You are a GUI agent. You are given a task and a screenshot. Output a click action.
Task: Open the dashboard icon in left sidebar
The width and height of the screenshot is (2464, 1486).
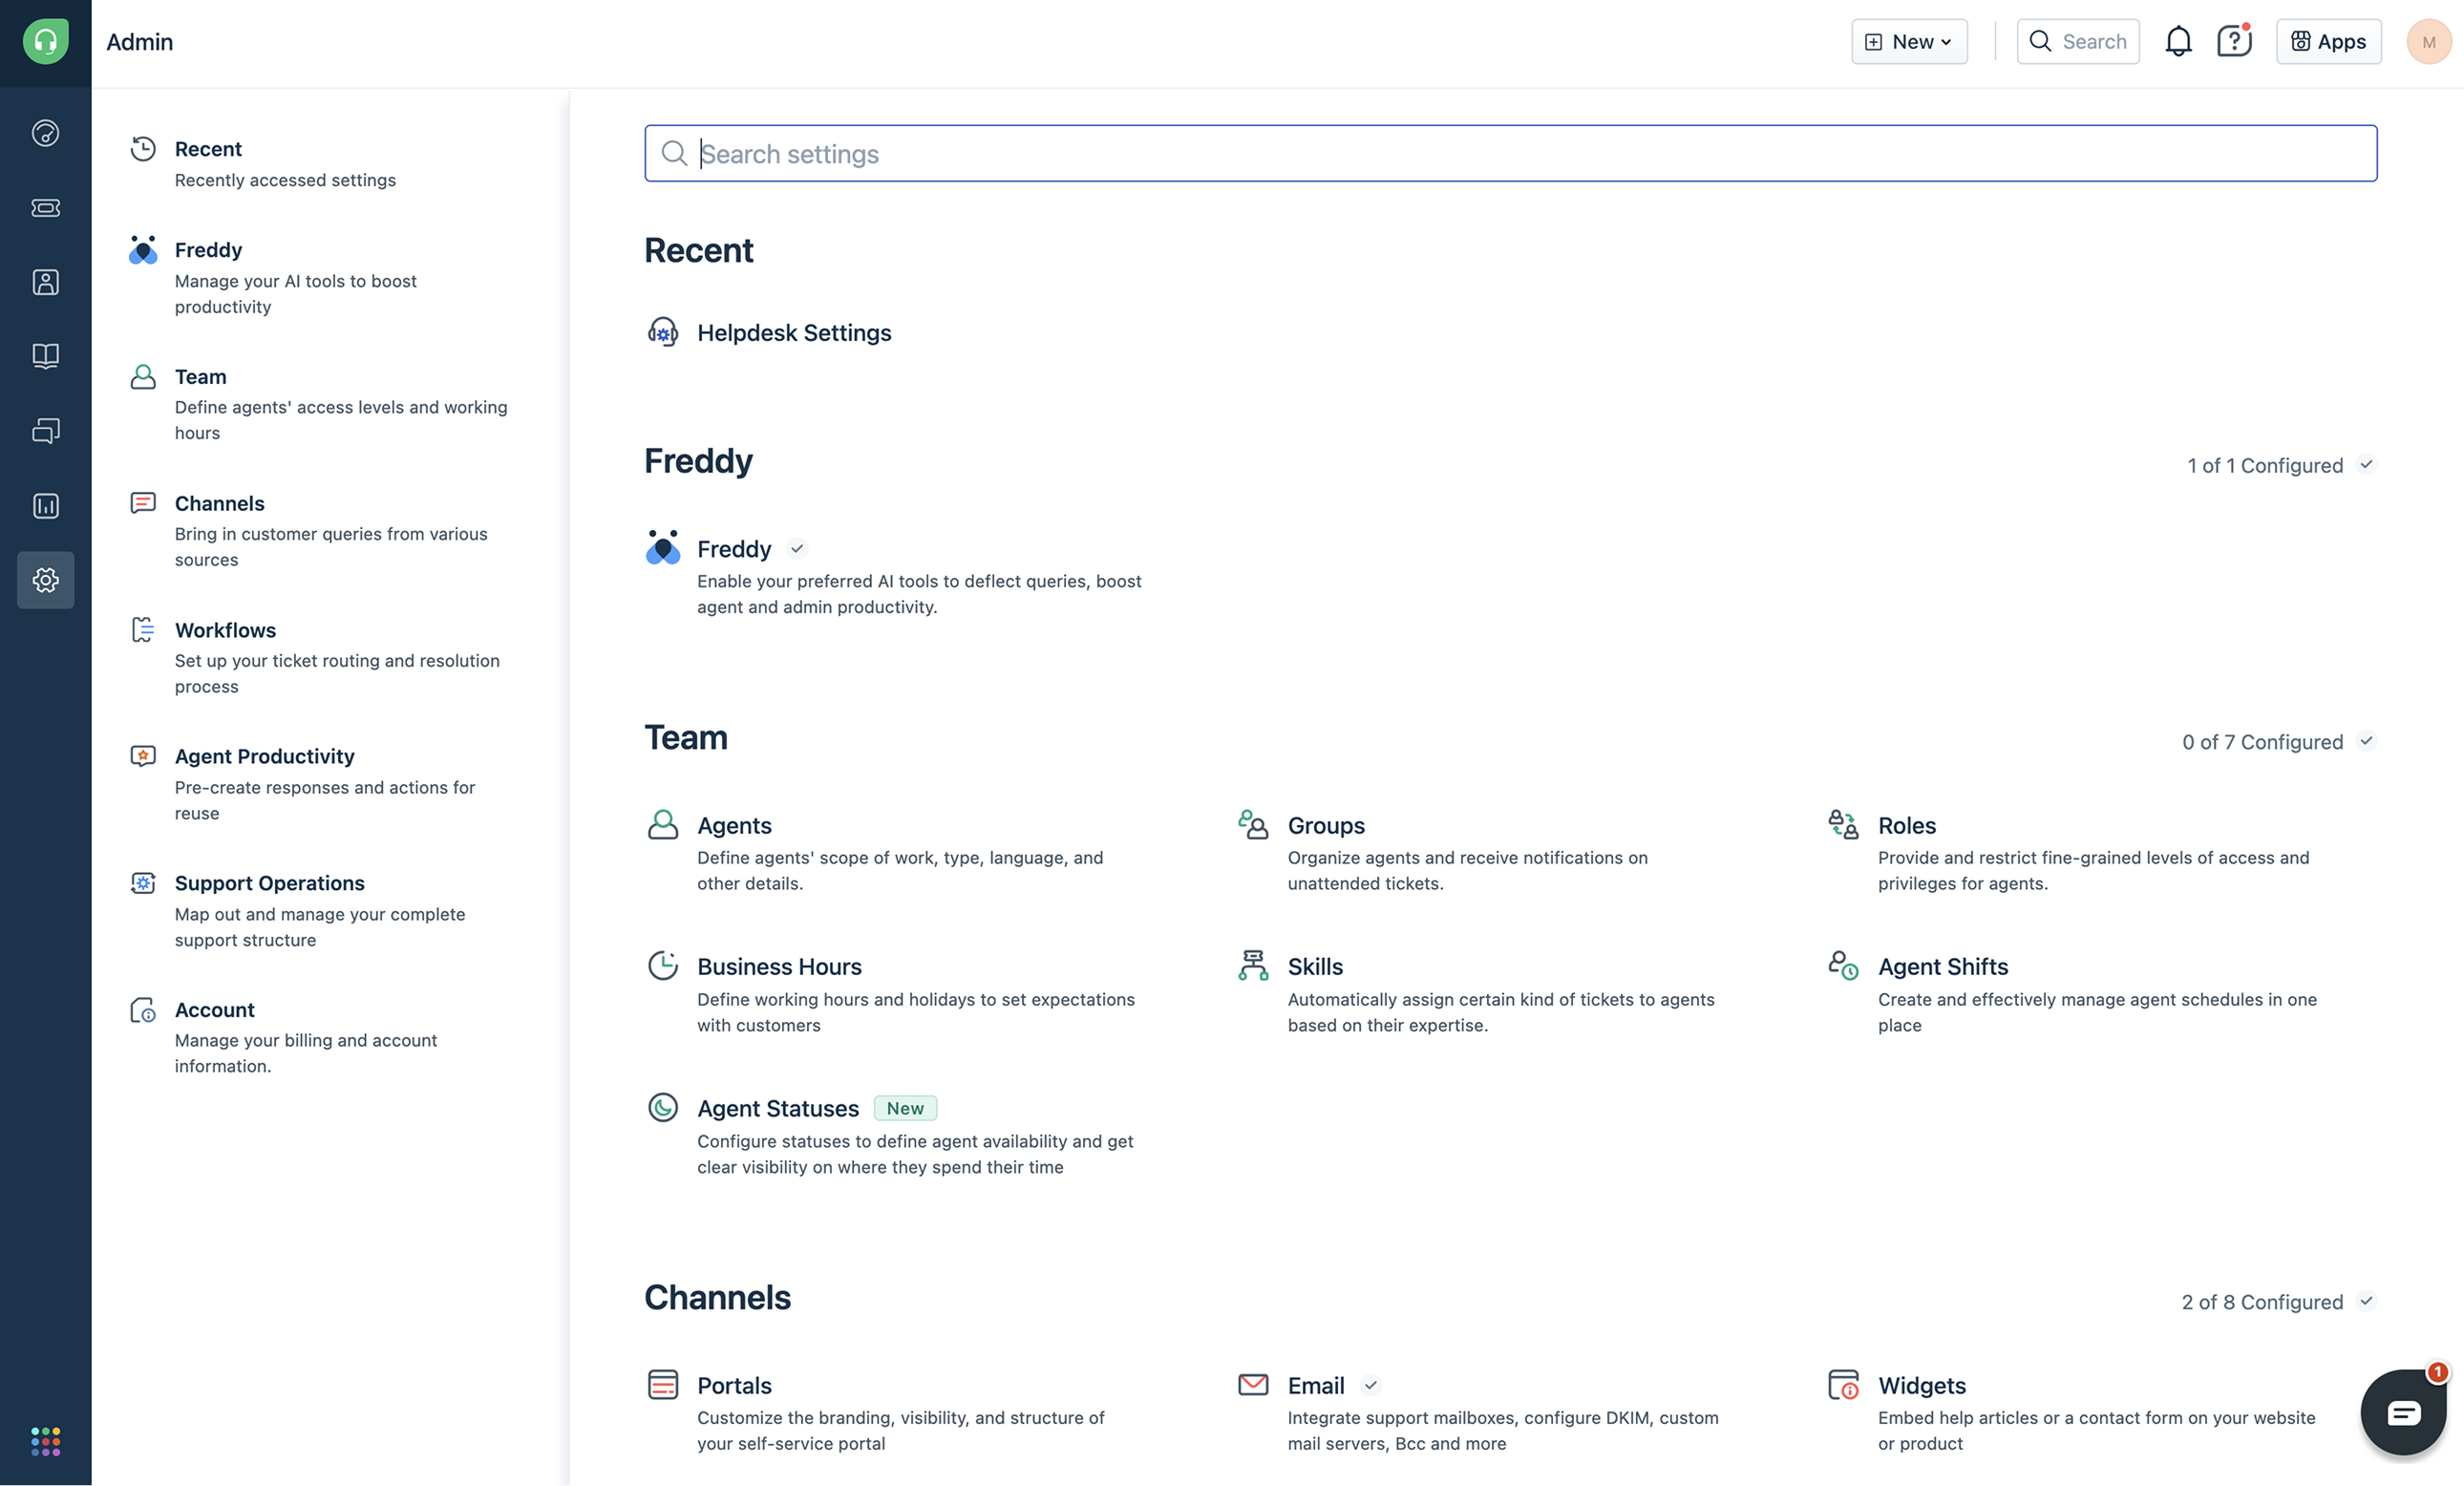tap(45, 133)
